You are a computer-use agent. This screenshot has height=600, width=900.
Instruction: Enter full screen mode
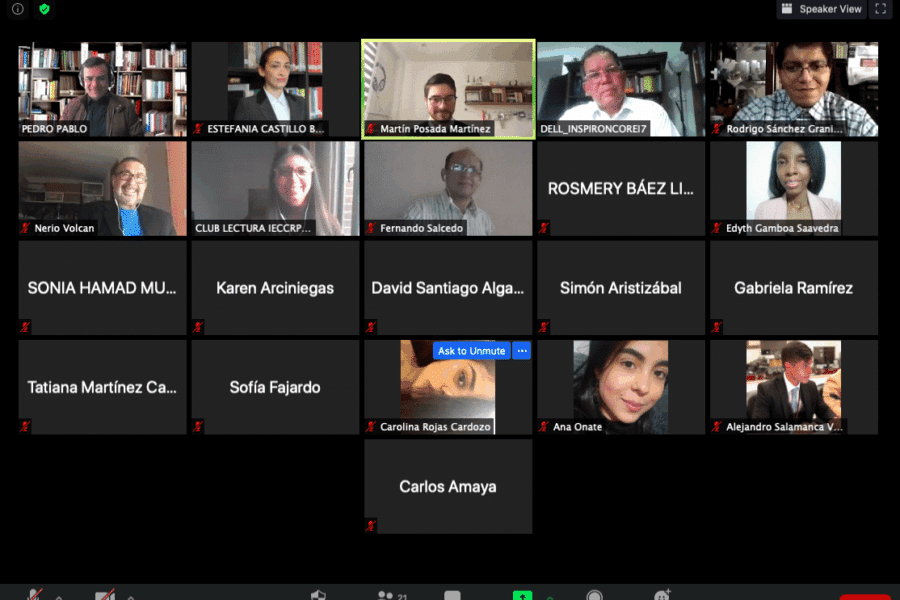coord(880,9)
